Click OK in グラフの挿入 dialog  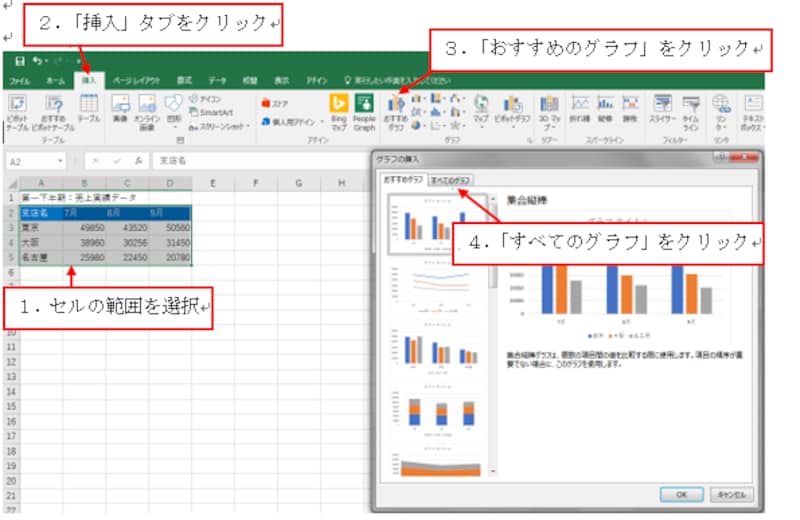click(682, 494)
